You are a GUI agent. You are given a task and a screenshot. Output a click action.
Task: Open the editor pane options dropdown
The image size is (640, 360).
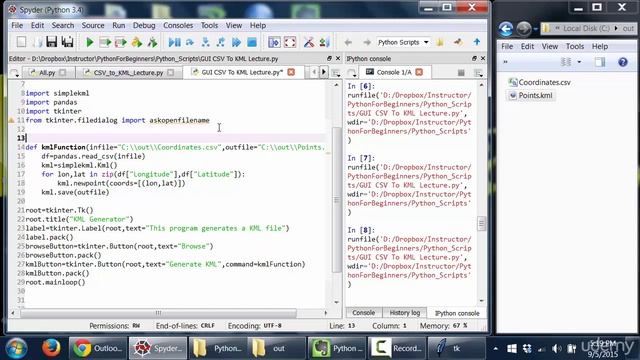coord(336,73)
